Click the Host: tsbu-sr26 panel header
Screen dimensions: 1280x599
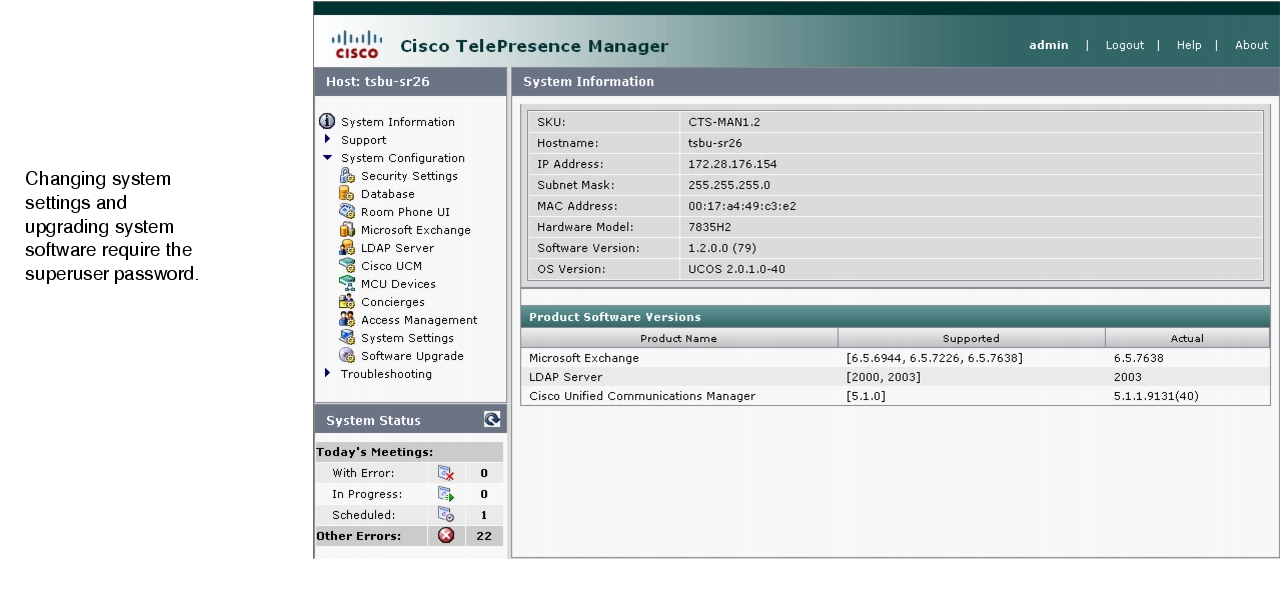click(410, 82)
